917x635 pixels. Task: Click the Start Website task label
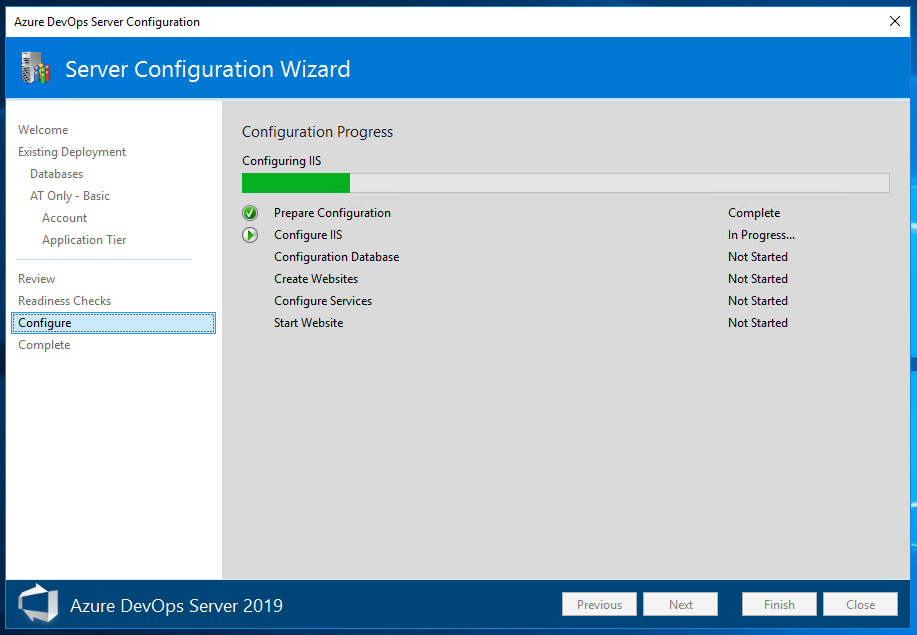[x=309, y=323]
